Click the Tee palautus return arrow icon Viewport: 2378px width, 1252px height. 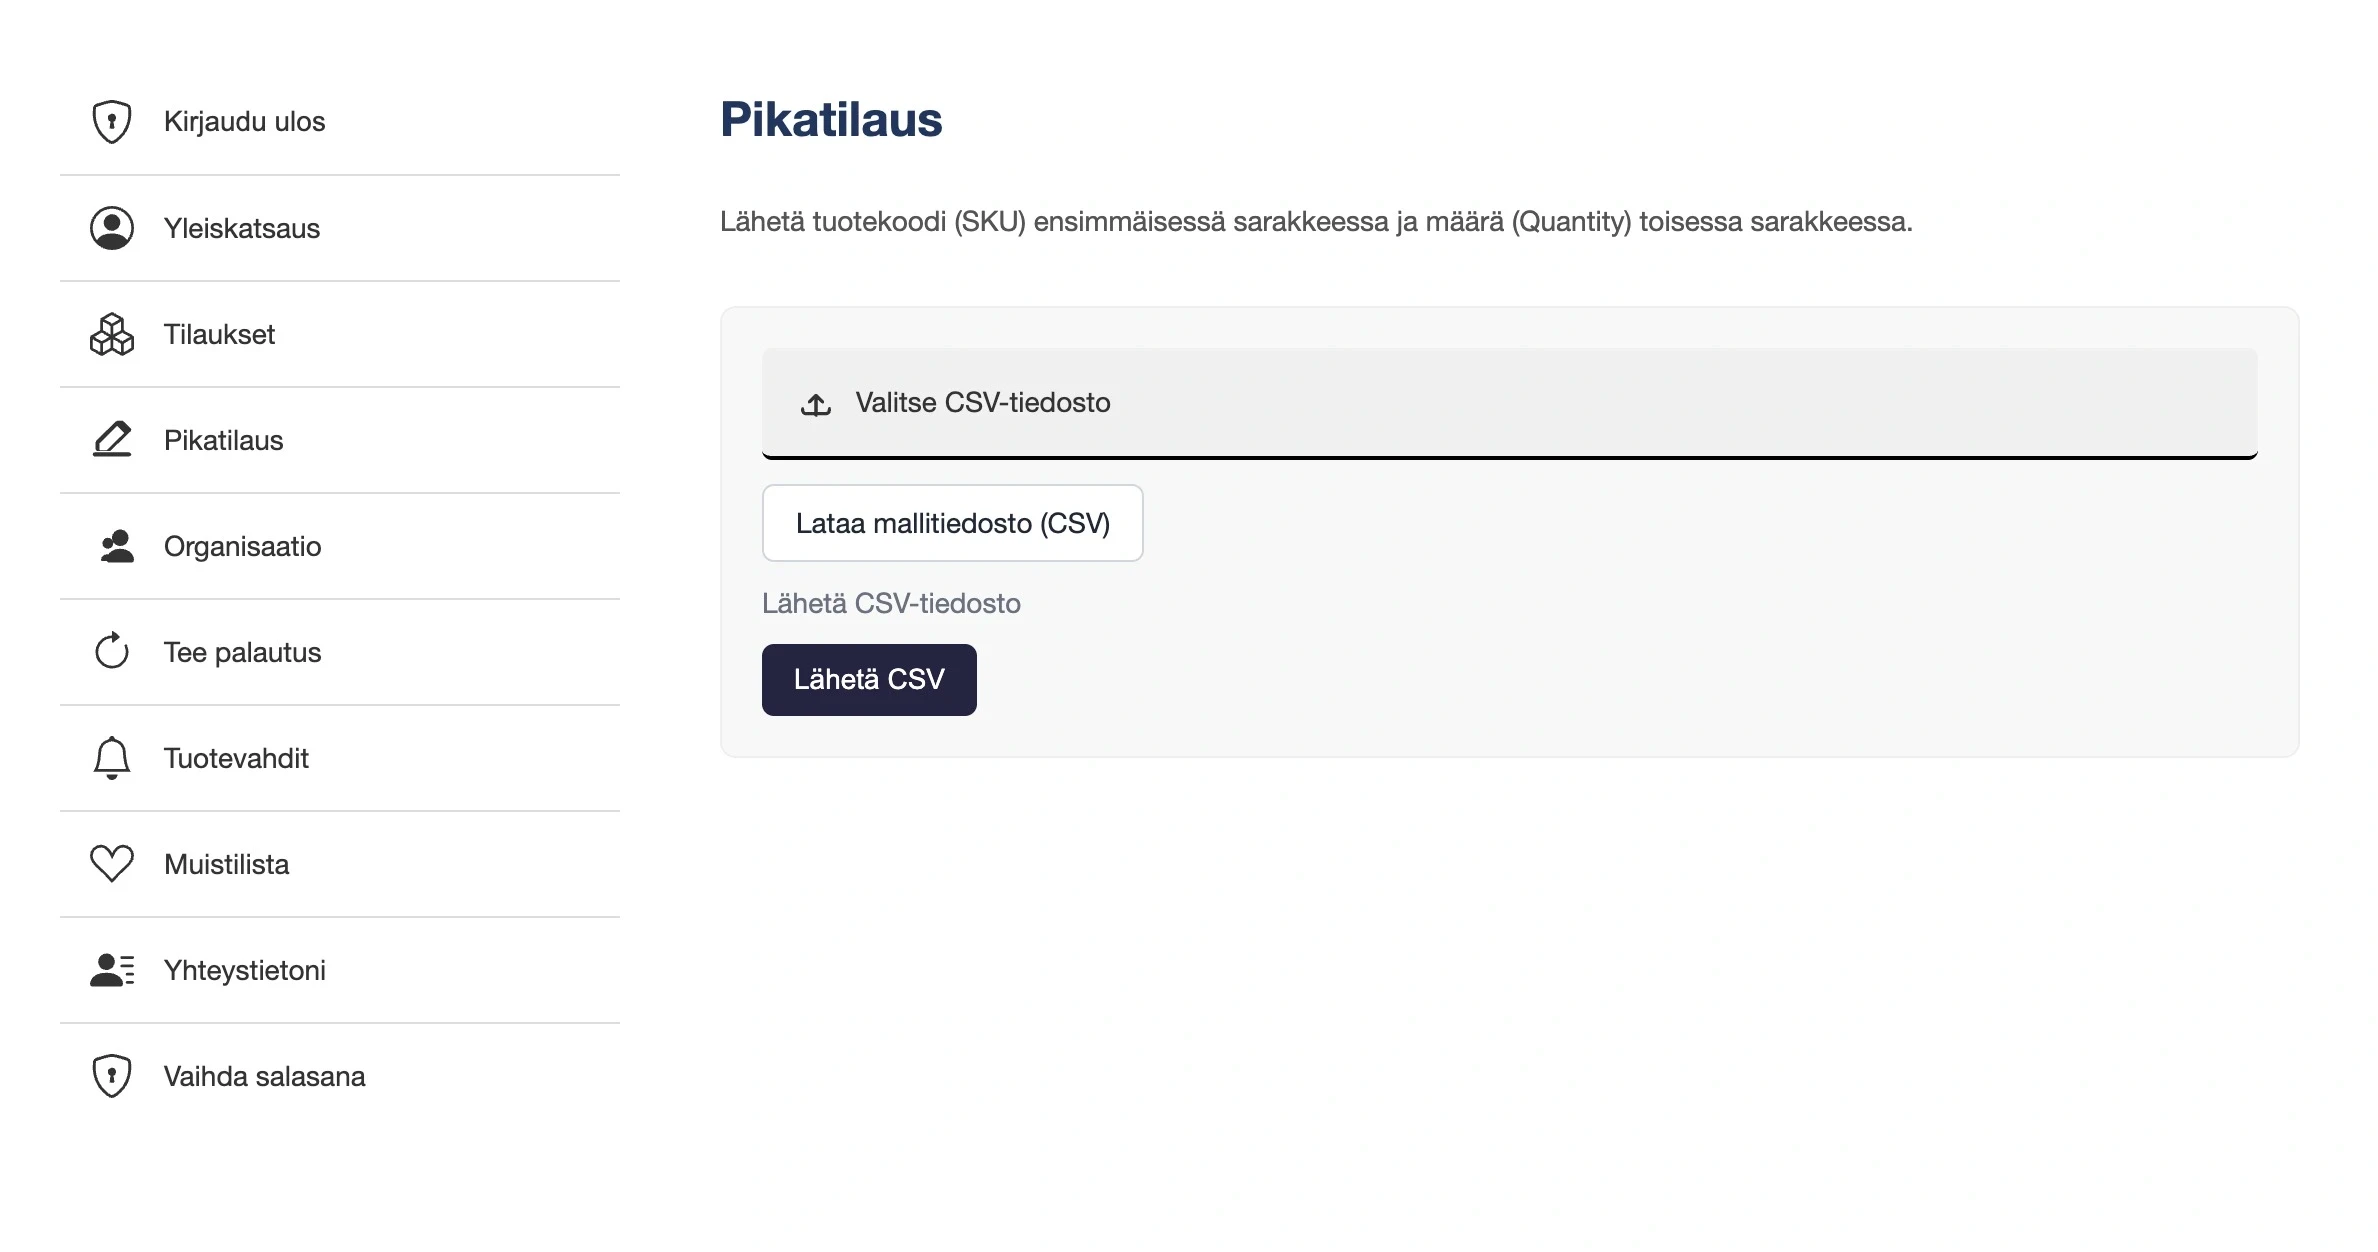tap(111, 651)
